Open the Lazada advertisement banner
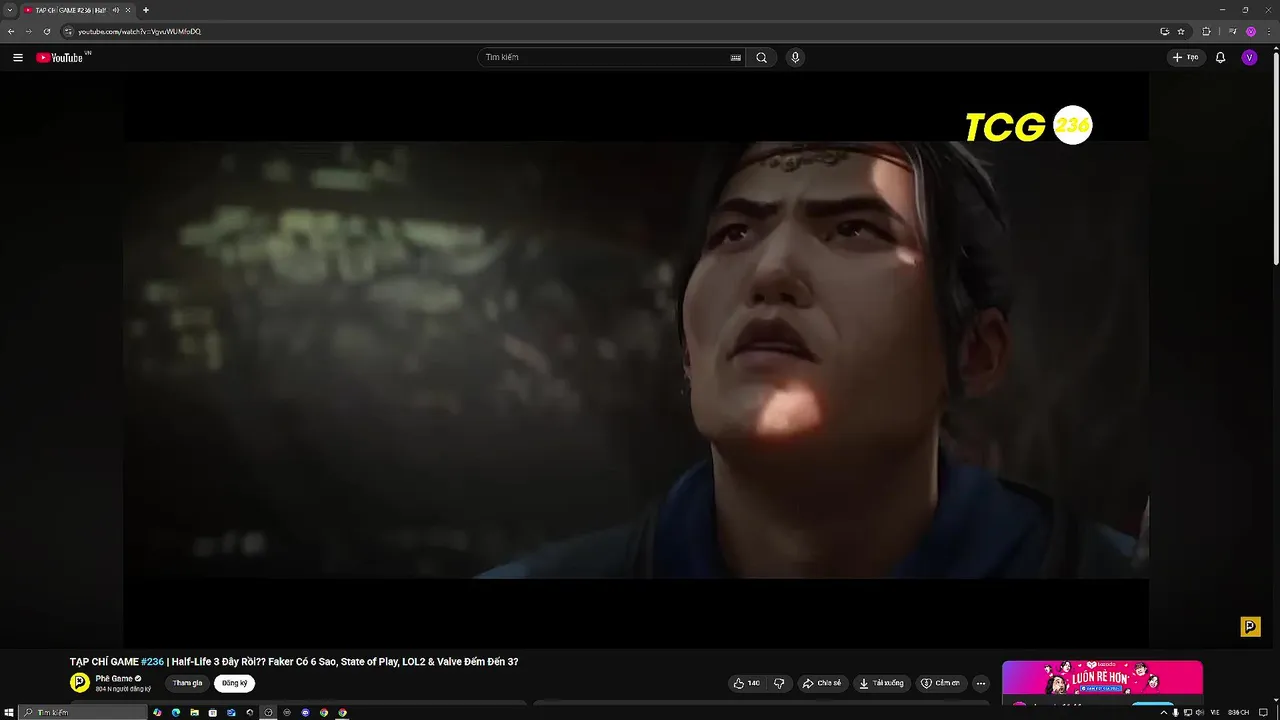Viewport: 1280px width, 720px height. point(1102,677)
